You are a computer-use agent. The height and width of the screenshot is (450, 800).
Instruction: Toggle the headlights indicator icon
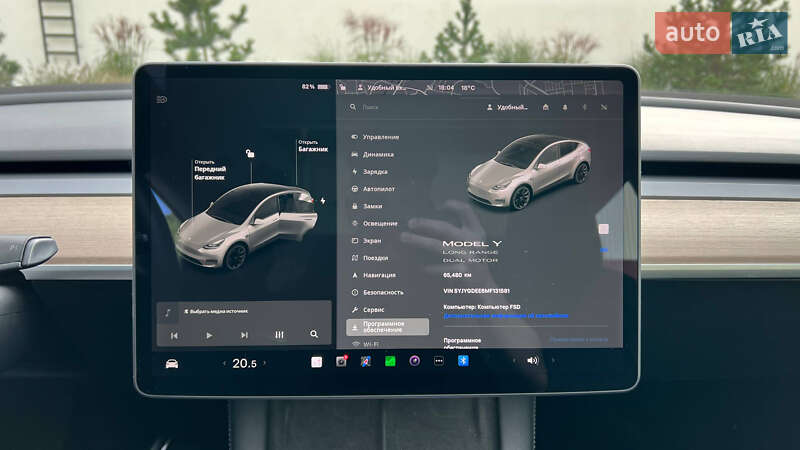pos(162,99)
